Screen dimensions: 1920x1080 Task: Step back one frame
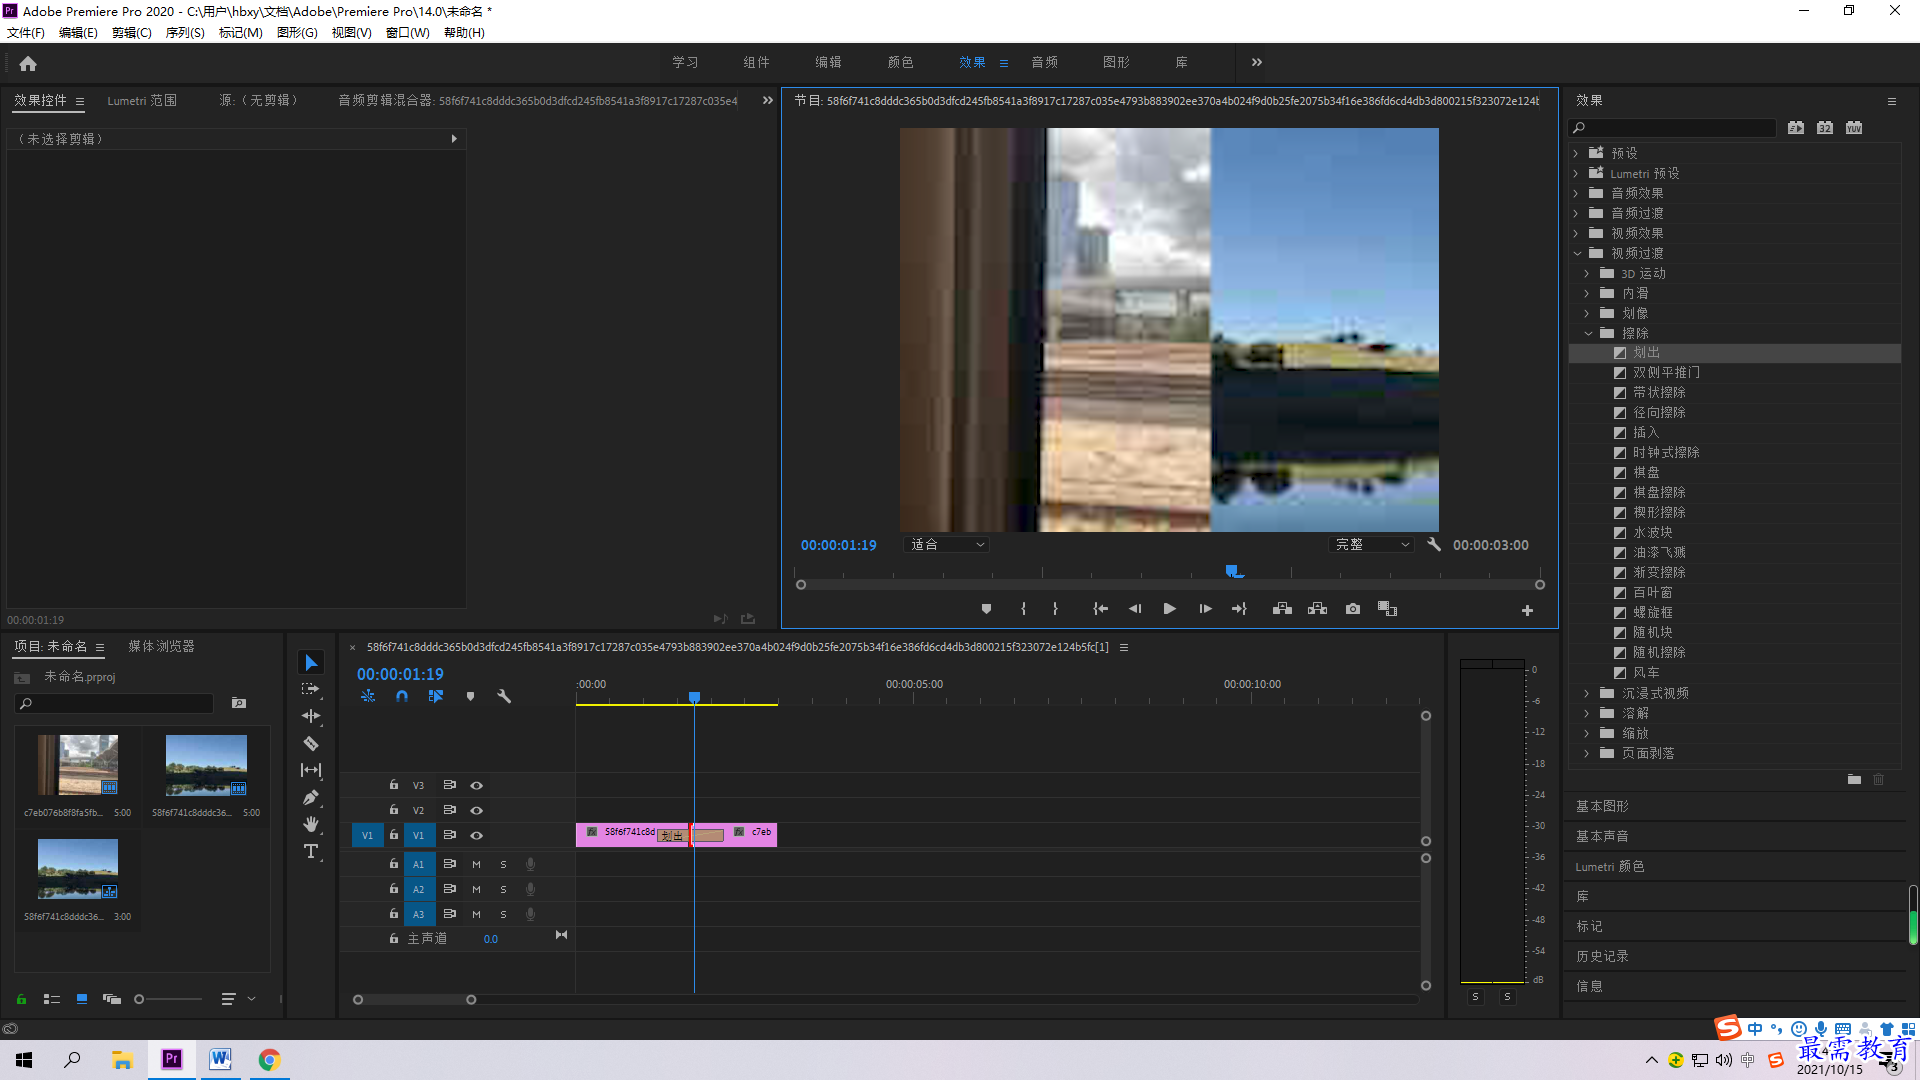1135,609
